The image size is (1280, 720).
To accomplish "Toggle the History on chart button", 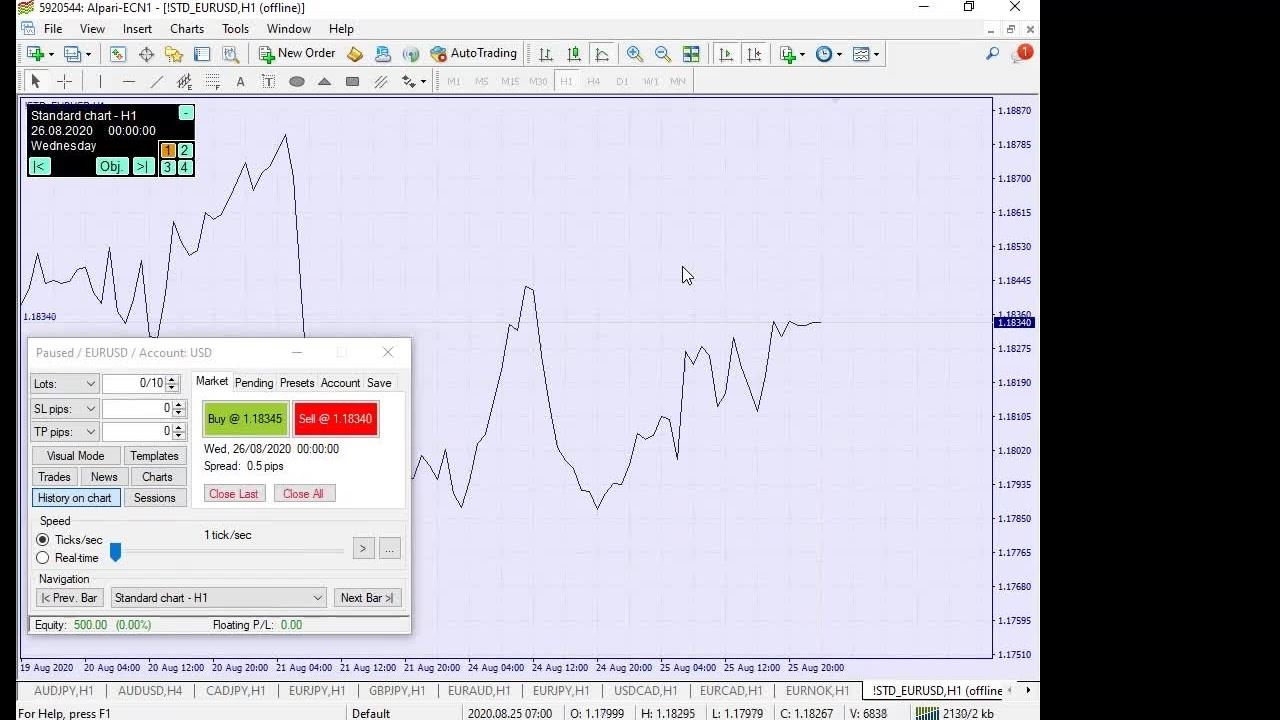I will coord(75,498).
